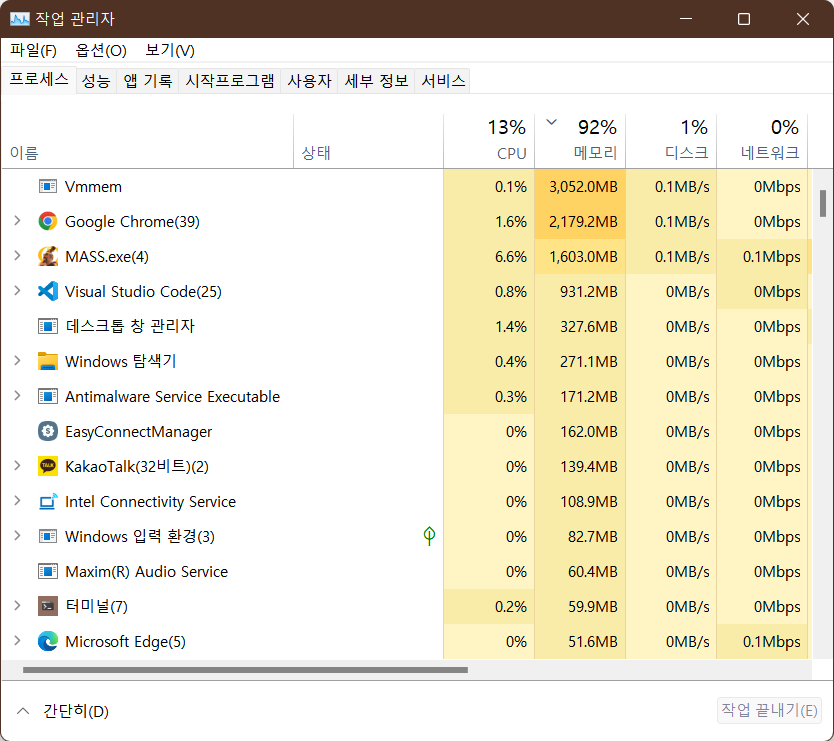Click the Intel Connectivity Service icon
This screenshot has height=741, width=834.
[x=48, y=501]
